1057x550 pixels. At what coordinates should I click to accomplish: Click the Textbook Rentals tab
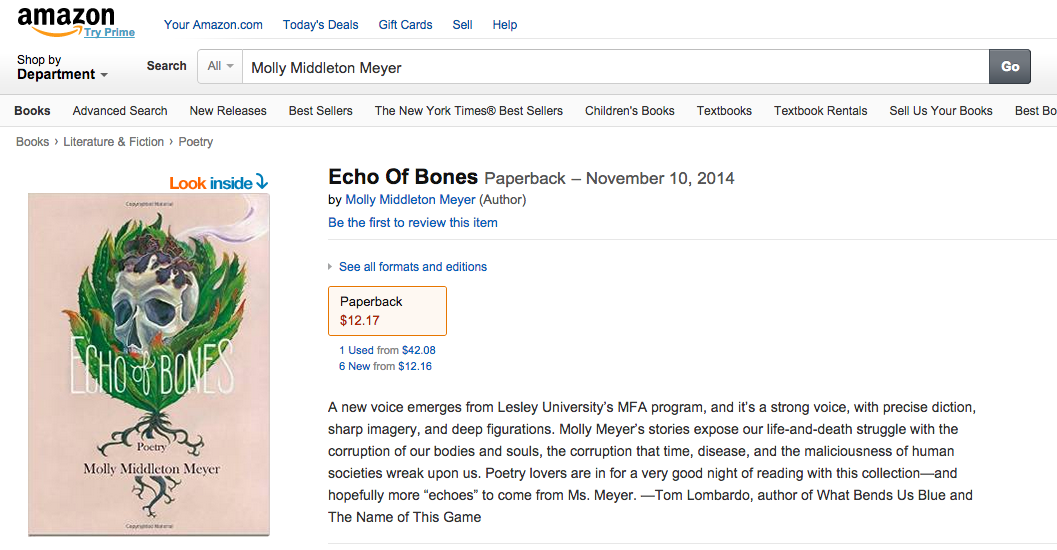820,111
